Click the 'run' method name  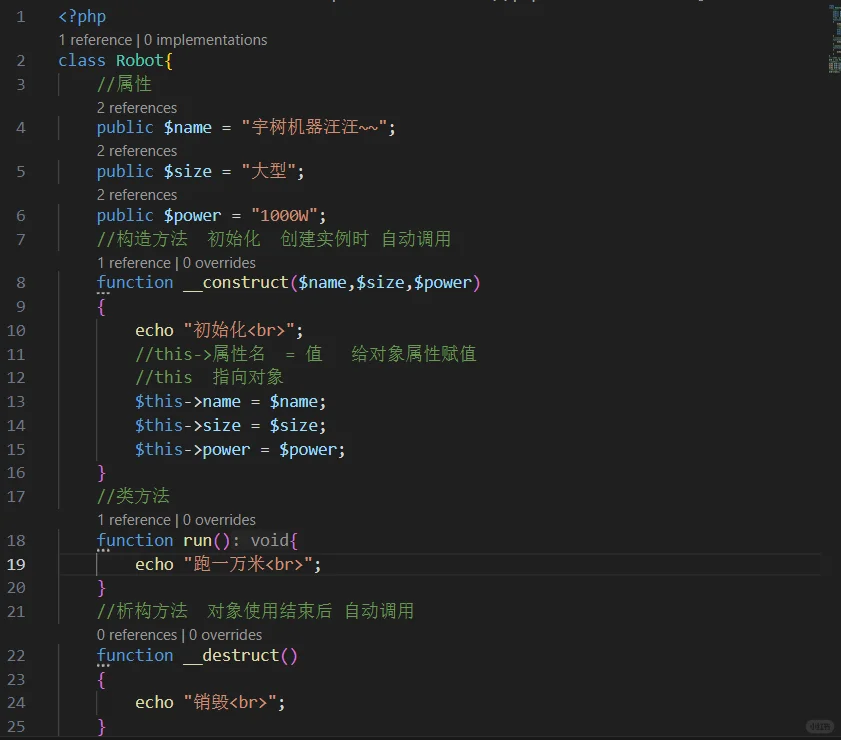197,541
